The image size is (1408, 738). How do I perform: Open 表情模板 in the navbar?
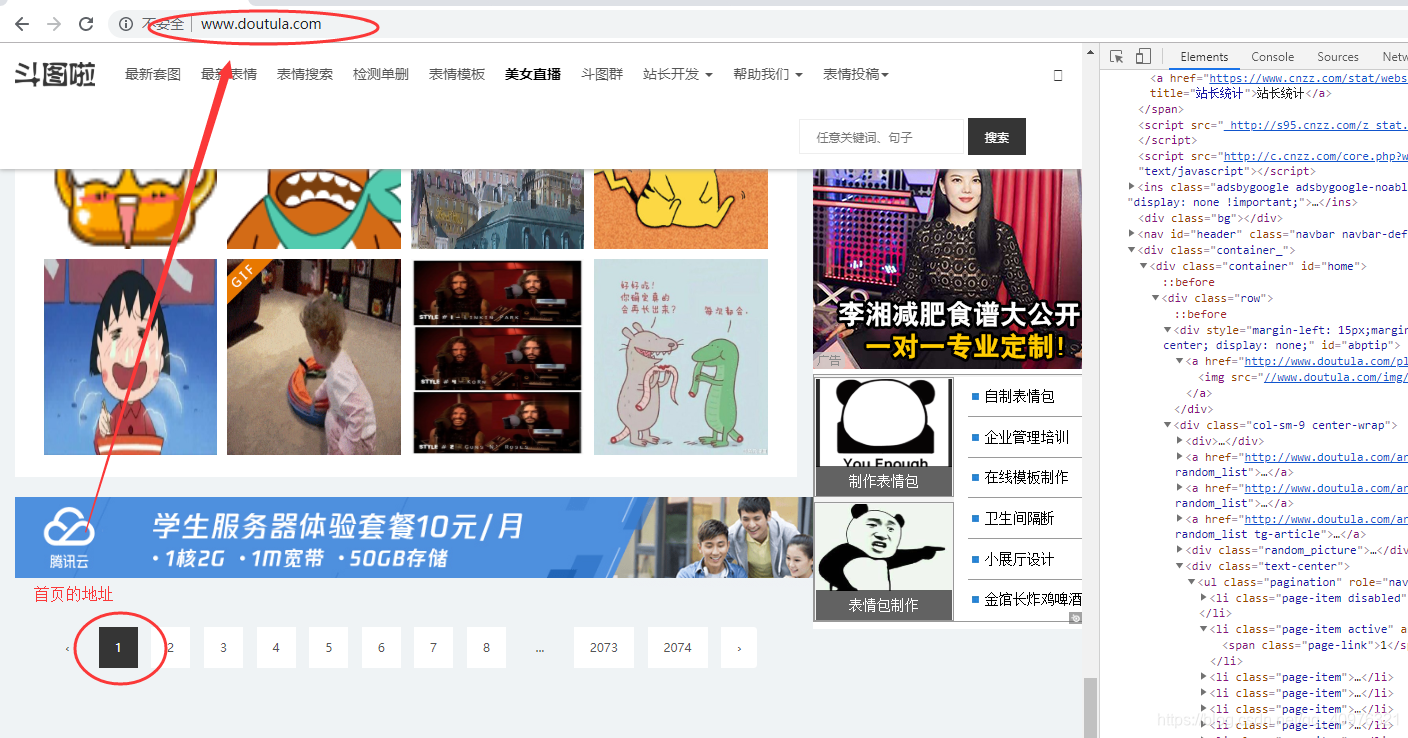[x=457, y=74]
